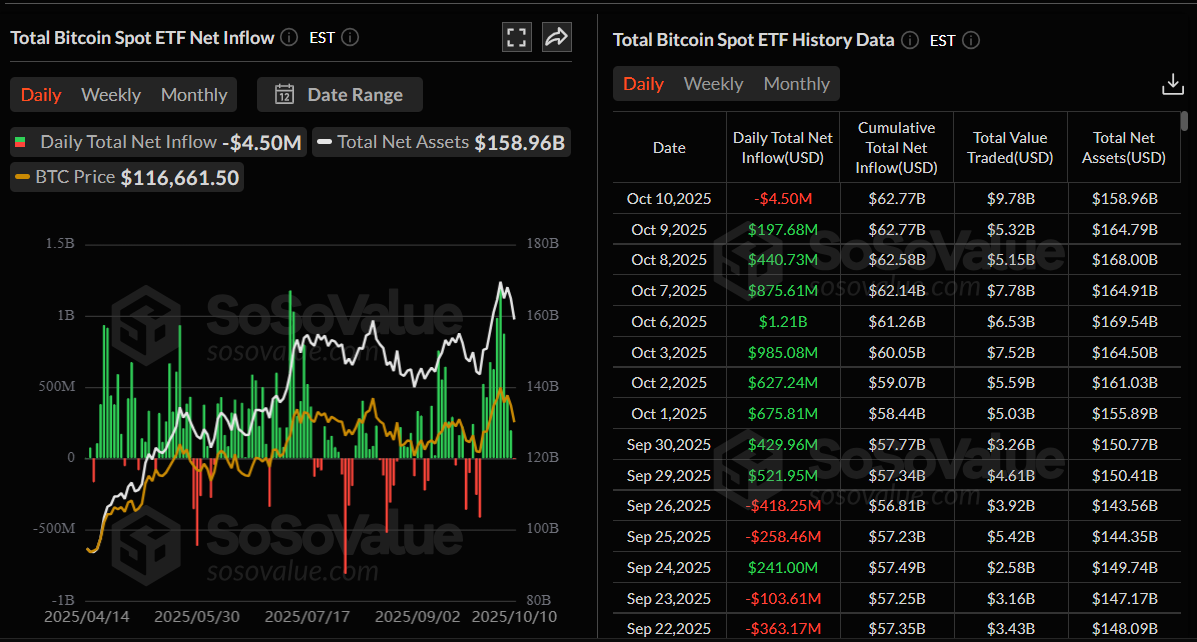Click info icon beside History Data title
Image resolution: width=1197 pixels, height=642 pixels.
pos(909,41)
